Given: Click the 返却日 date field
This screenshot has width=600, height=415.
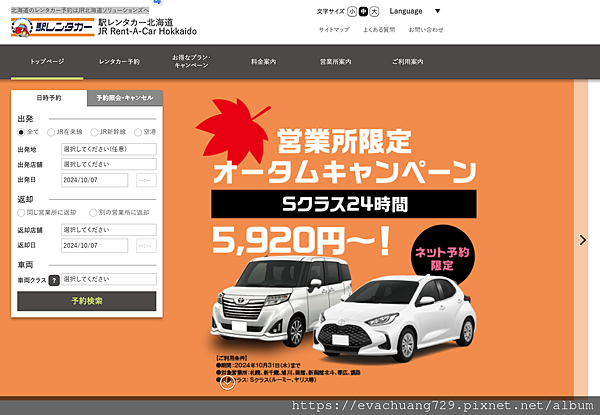Looking at the screenshot, I should (95, 246).
